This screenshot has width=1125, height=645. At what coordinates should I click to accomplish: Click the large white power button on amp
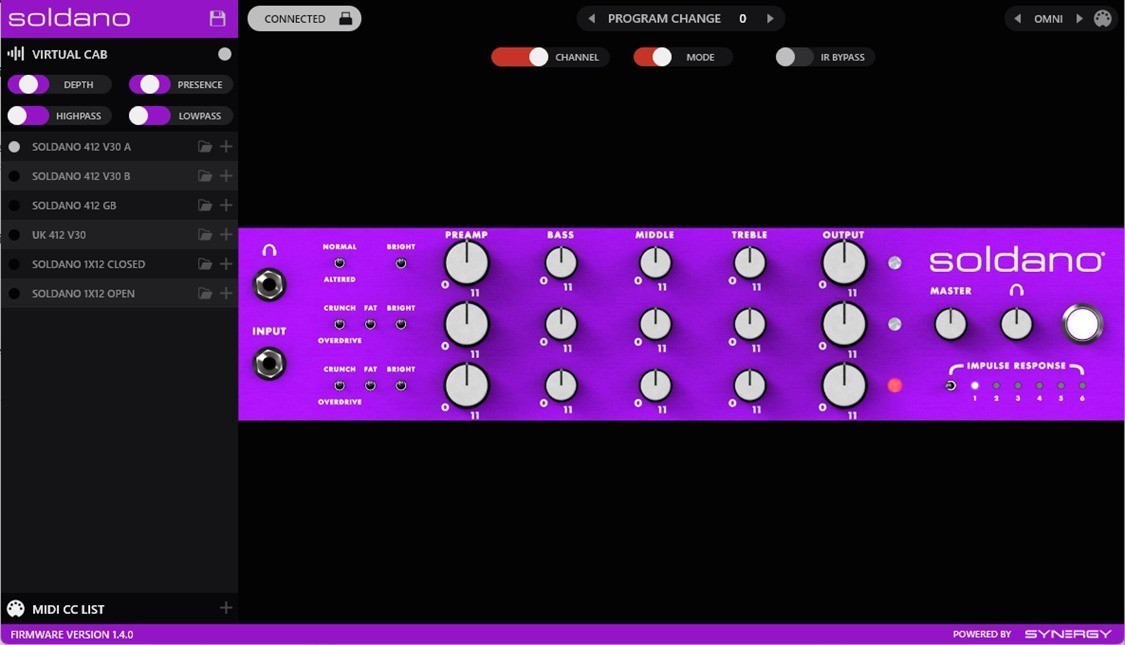click(1082, 324)
